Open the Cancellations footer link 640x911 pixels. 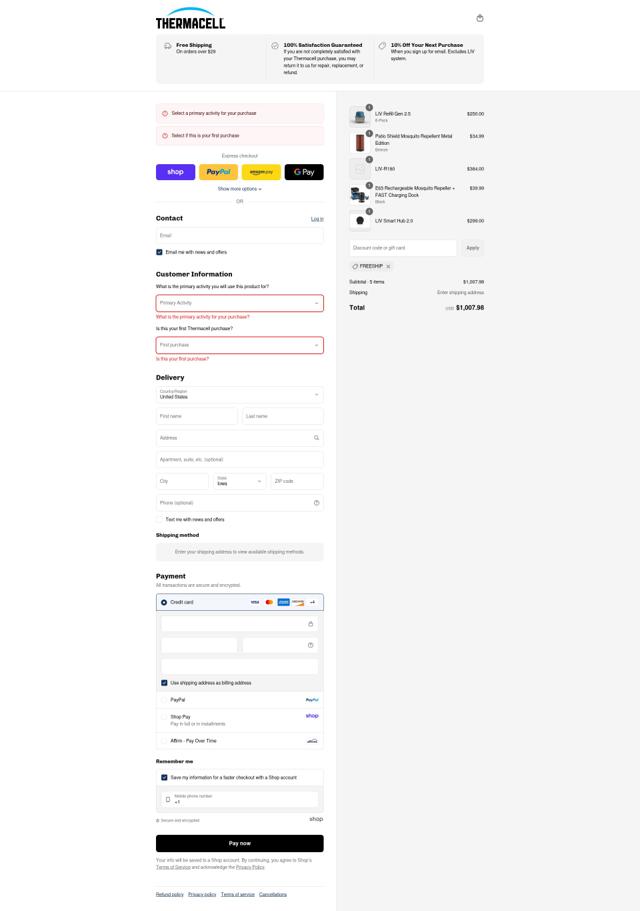point(273,894)
